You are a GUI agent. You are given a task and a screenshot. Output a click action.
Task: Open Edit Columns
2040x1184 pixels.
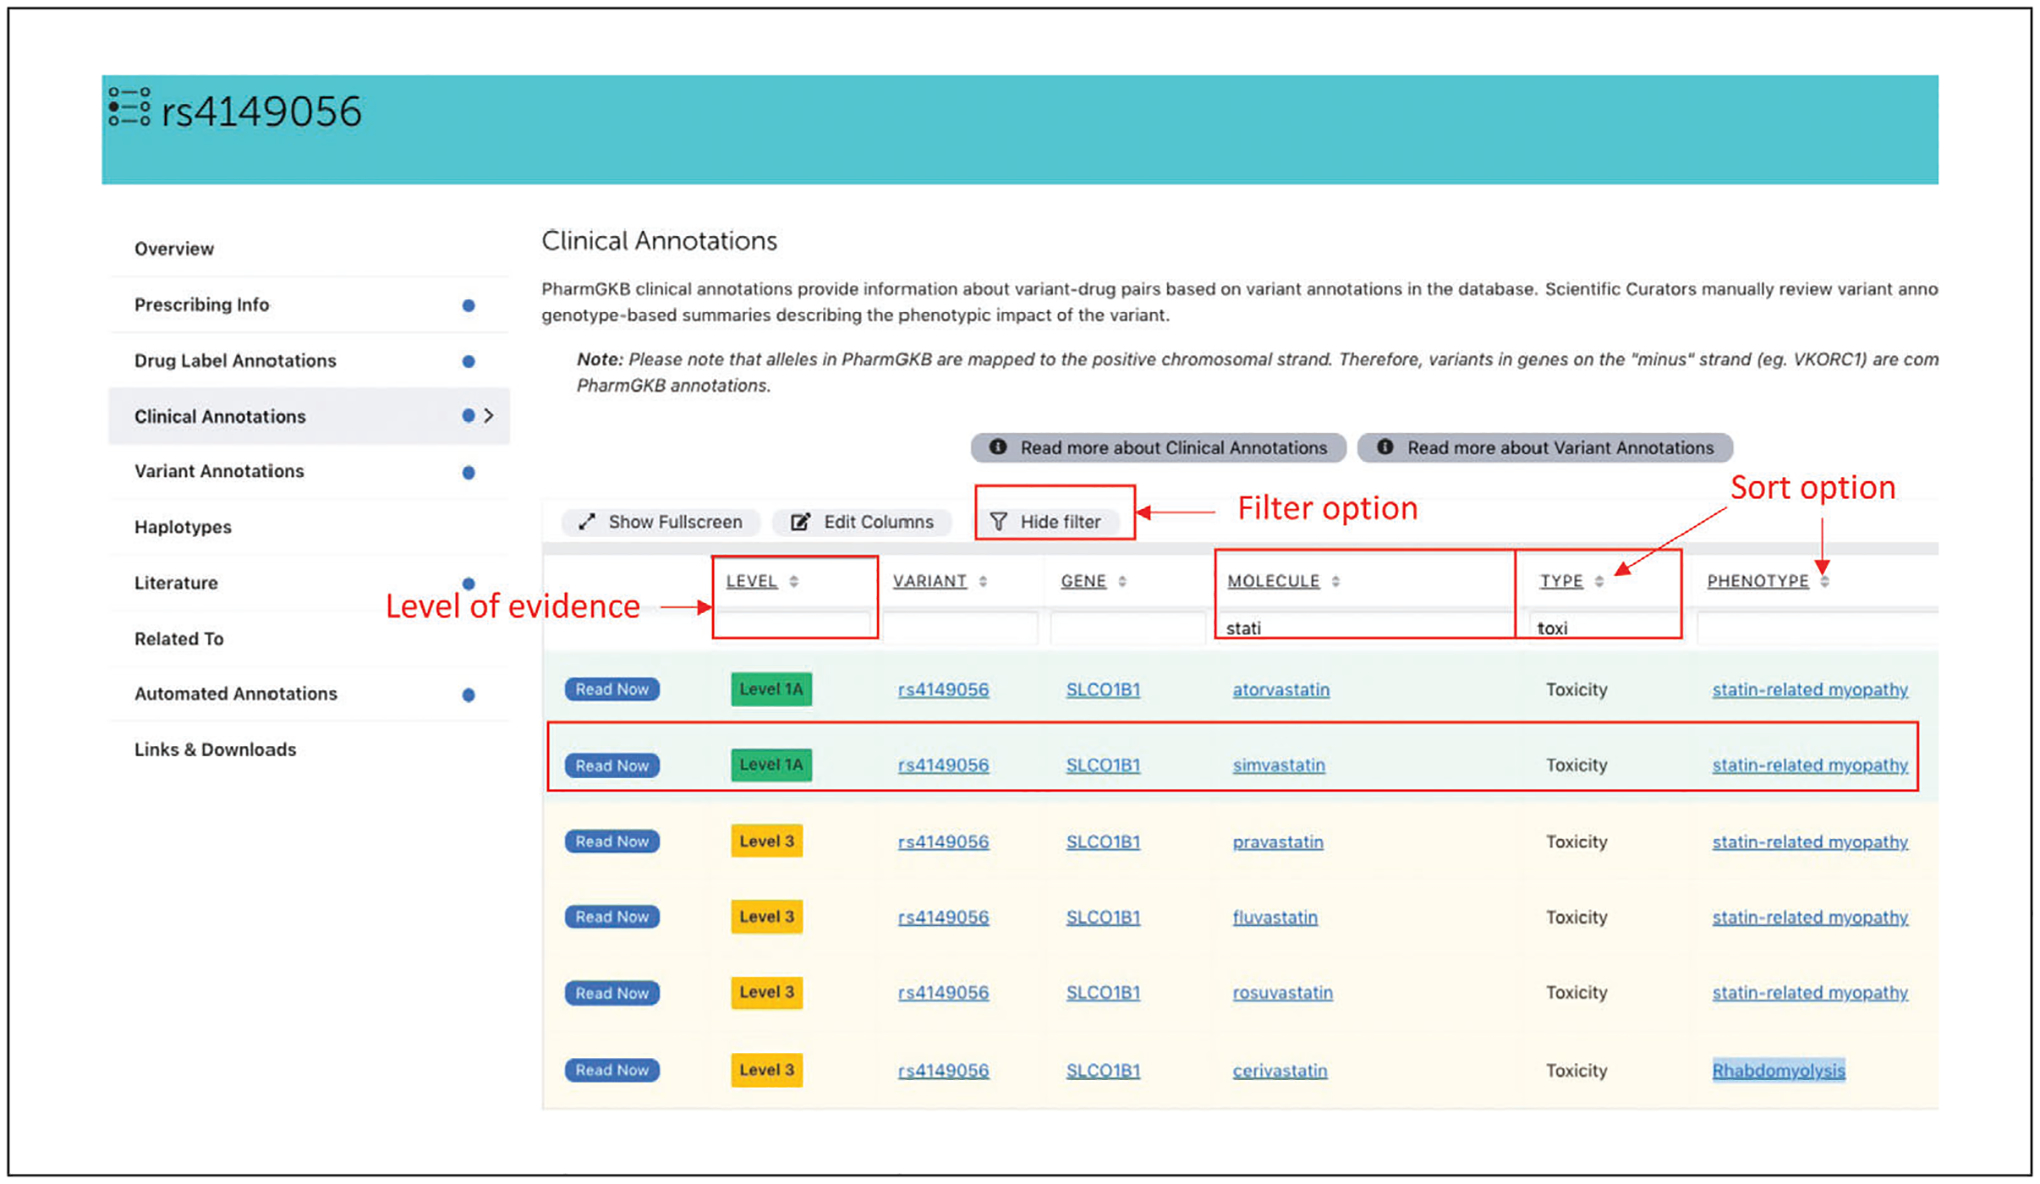click(x=862, y=522)
